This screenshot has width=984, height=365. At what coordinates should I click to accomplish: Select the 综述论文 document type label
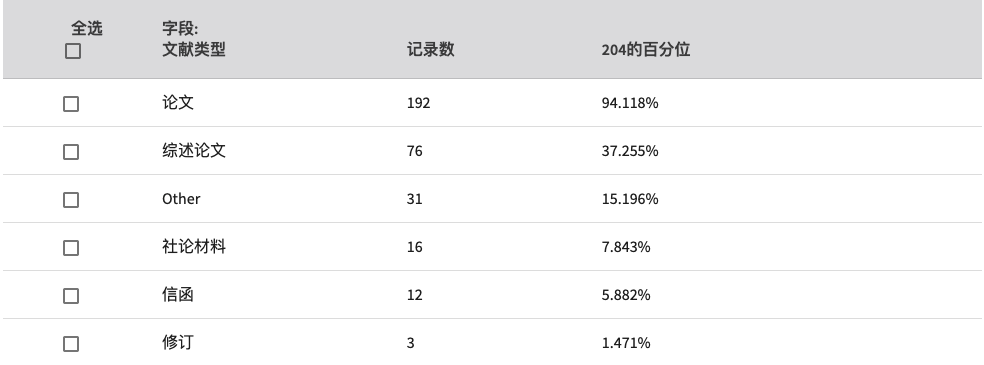pyautogui.click(x=193, y=151)
